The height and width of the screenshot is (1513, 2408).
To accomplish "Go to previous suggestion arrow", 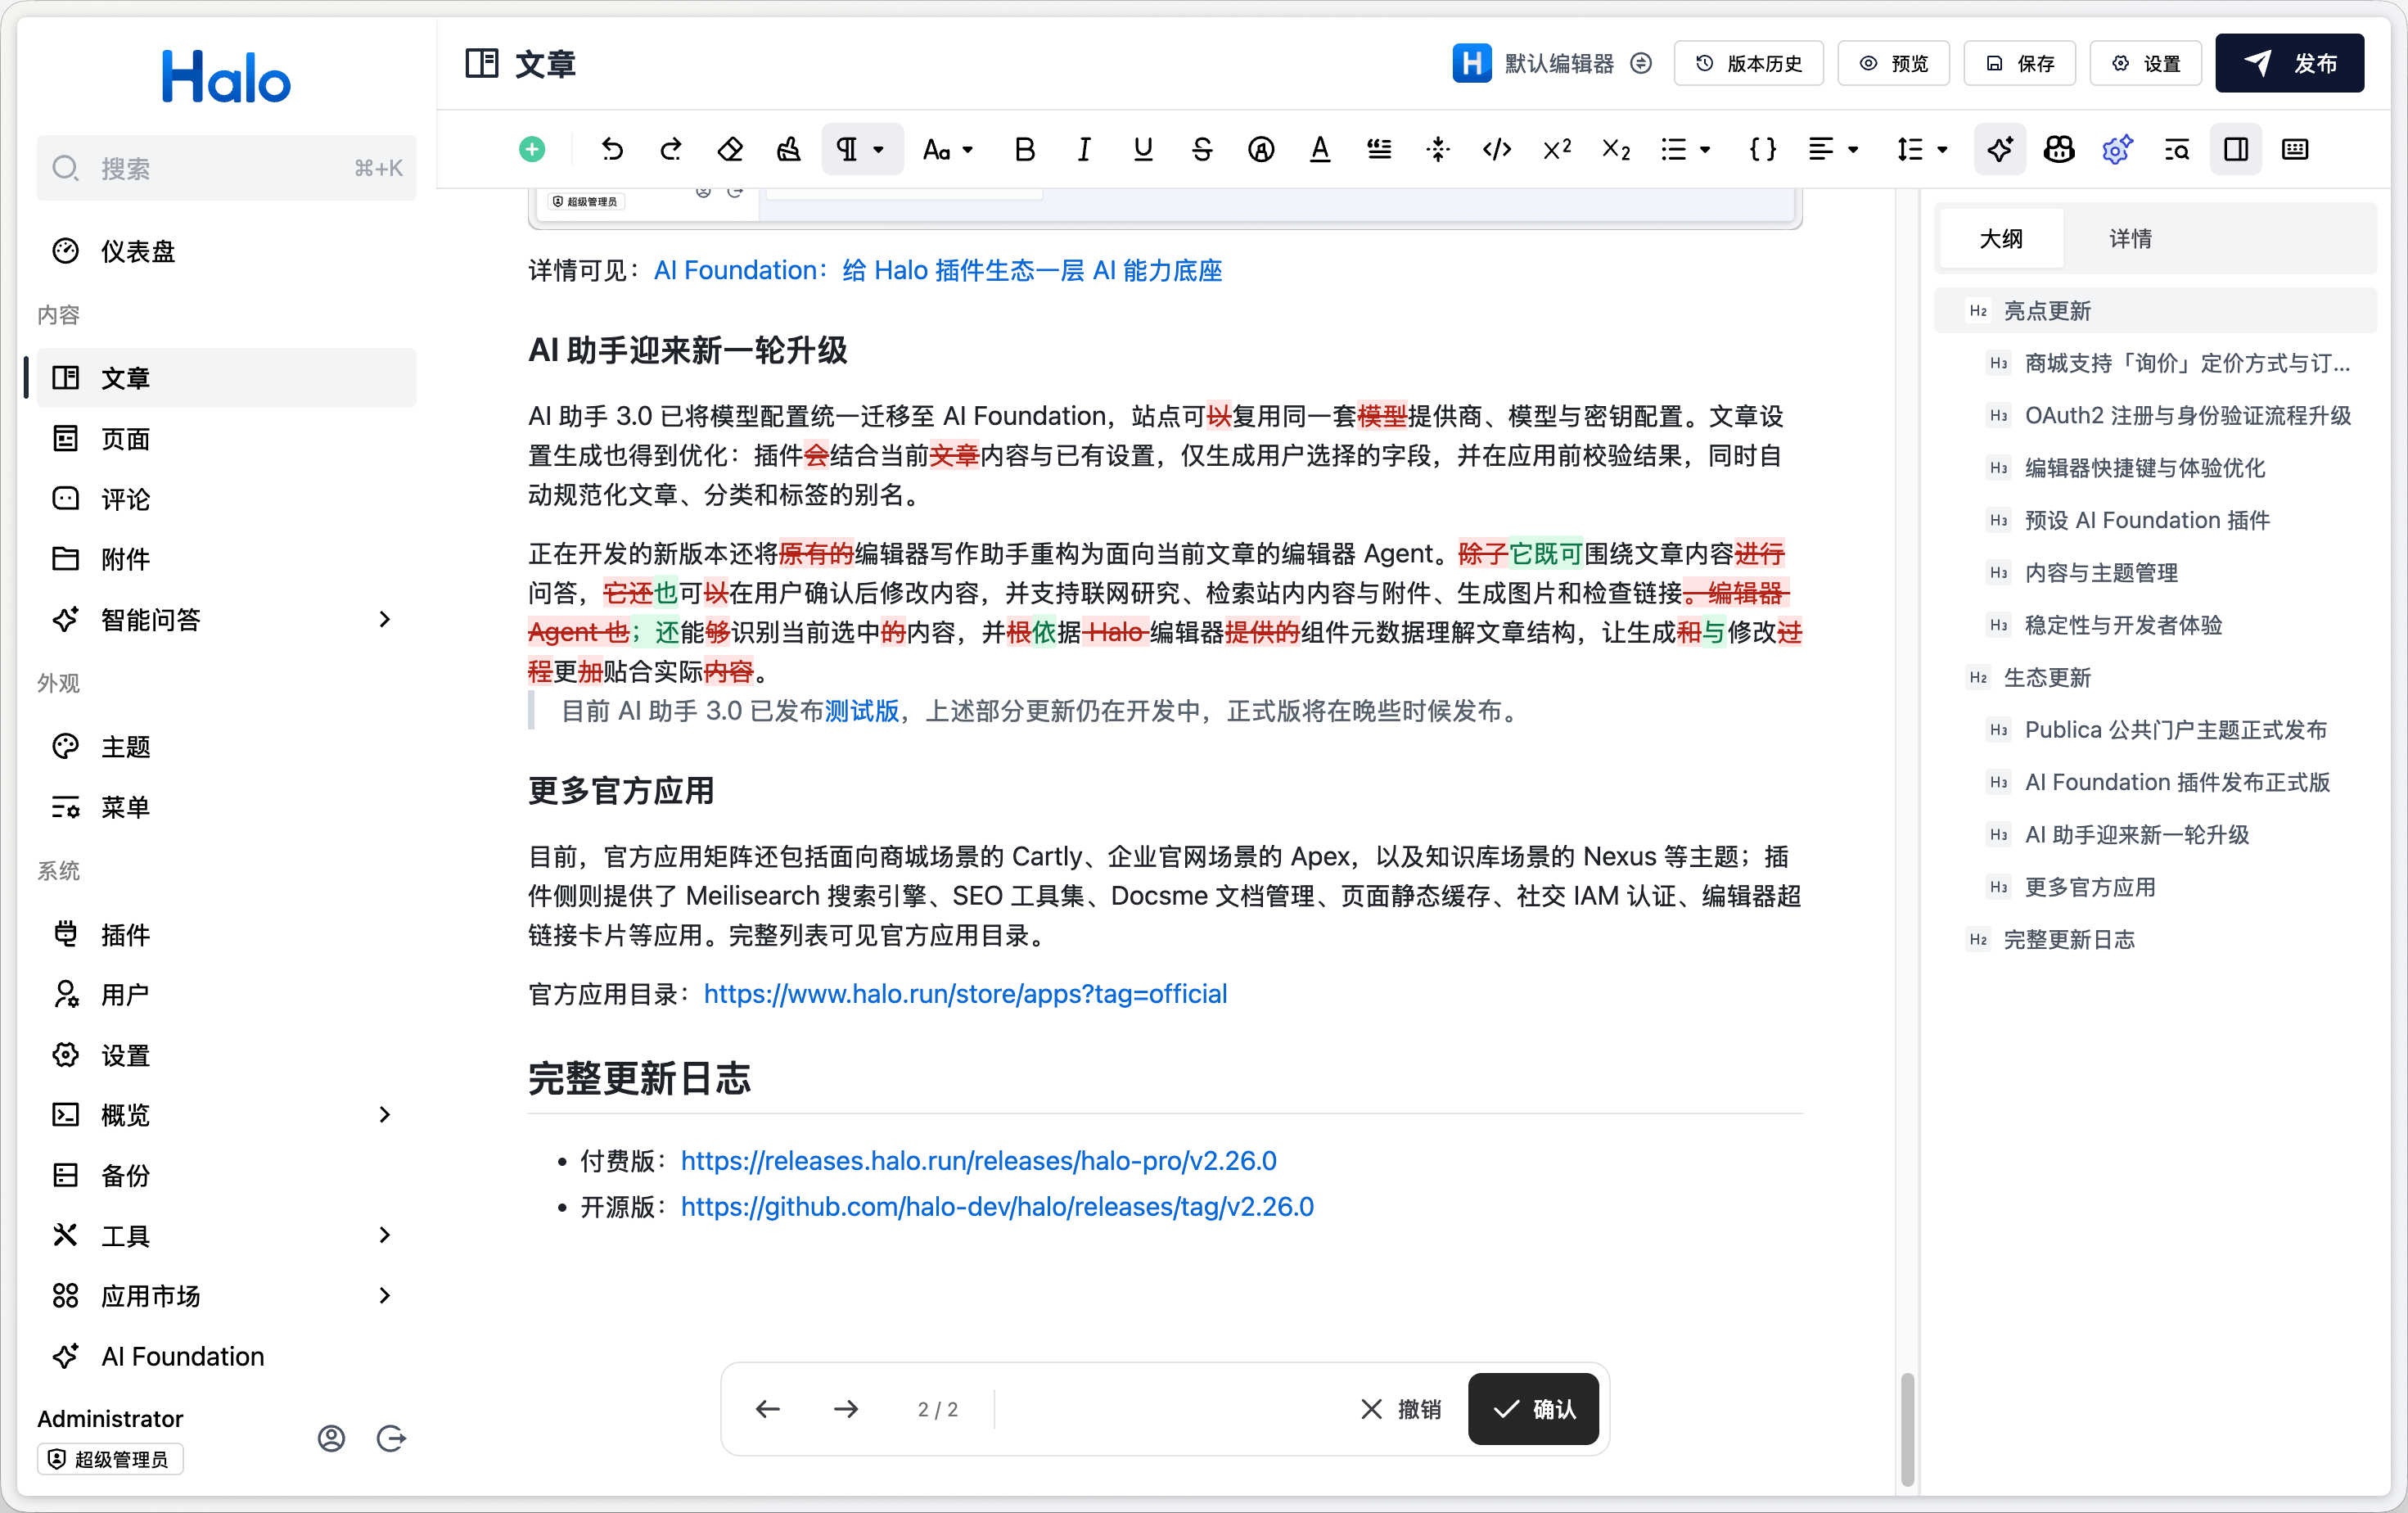I will click(x=768, y=1410).
